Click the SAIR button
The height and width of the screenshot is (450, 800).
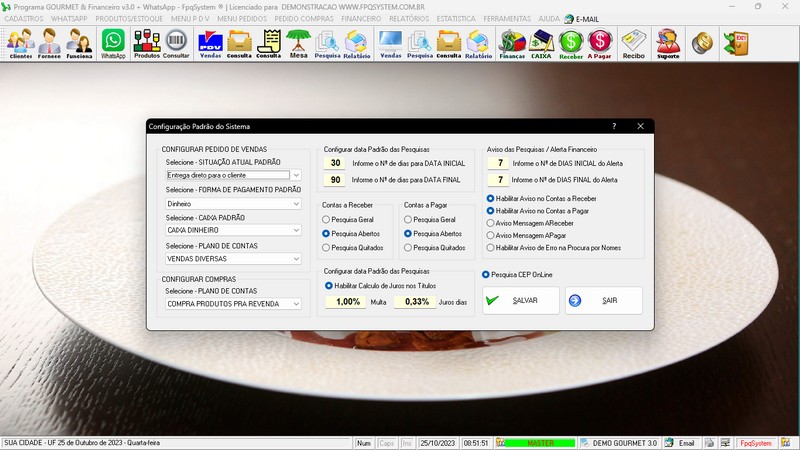(x=604, y=301)
